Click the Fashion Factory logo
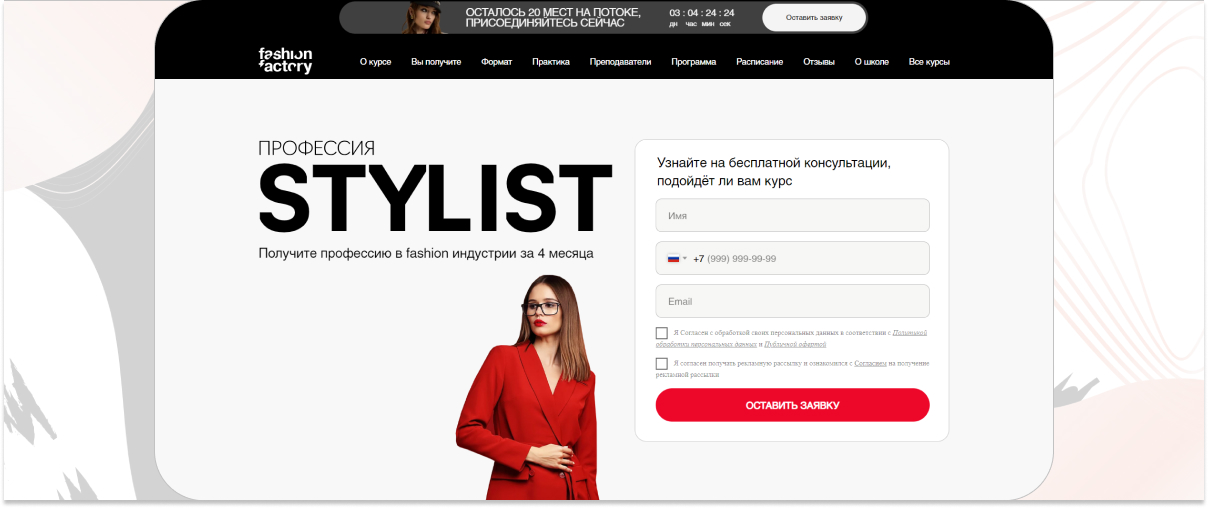 pyautogui.click(x=285, y=60)
